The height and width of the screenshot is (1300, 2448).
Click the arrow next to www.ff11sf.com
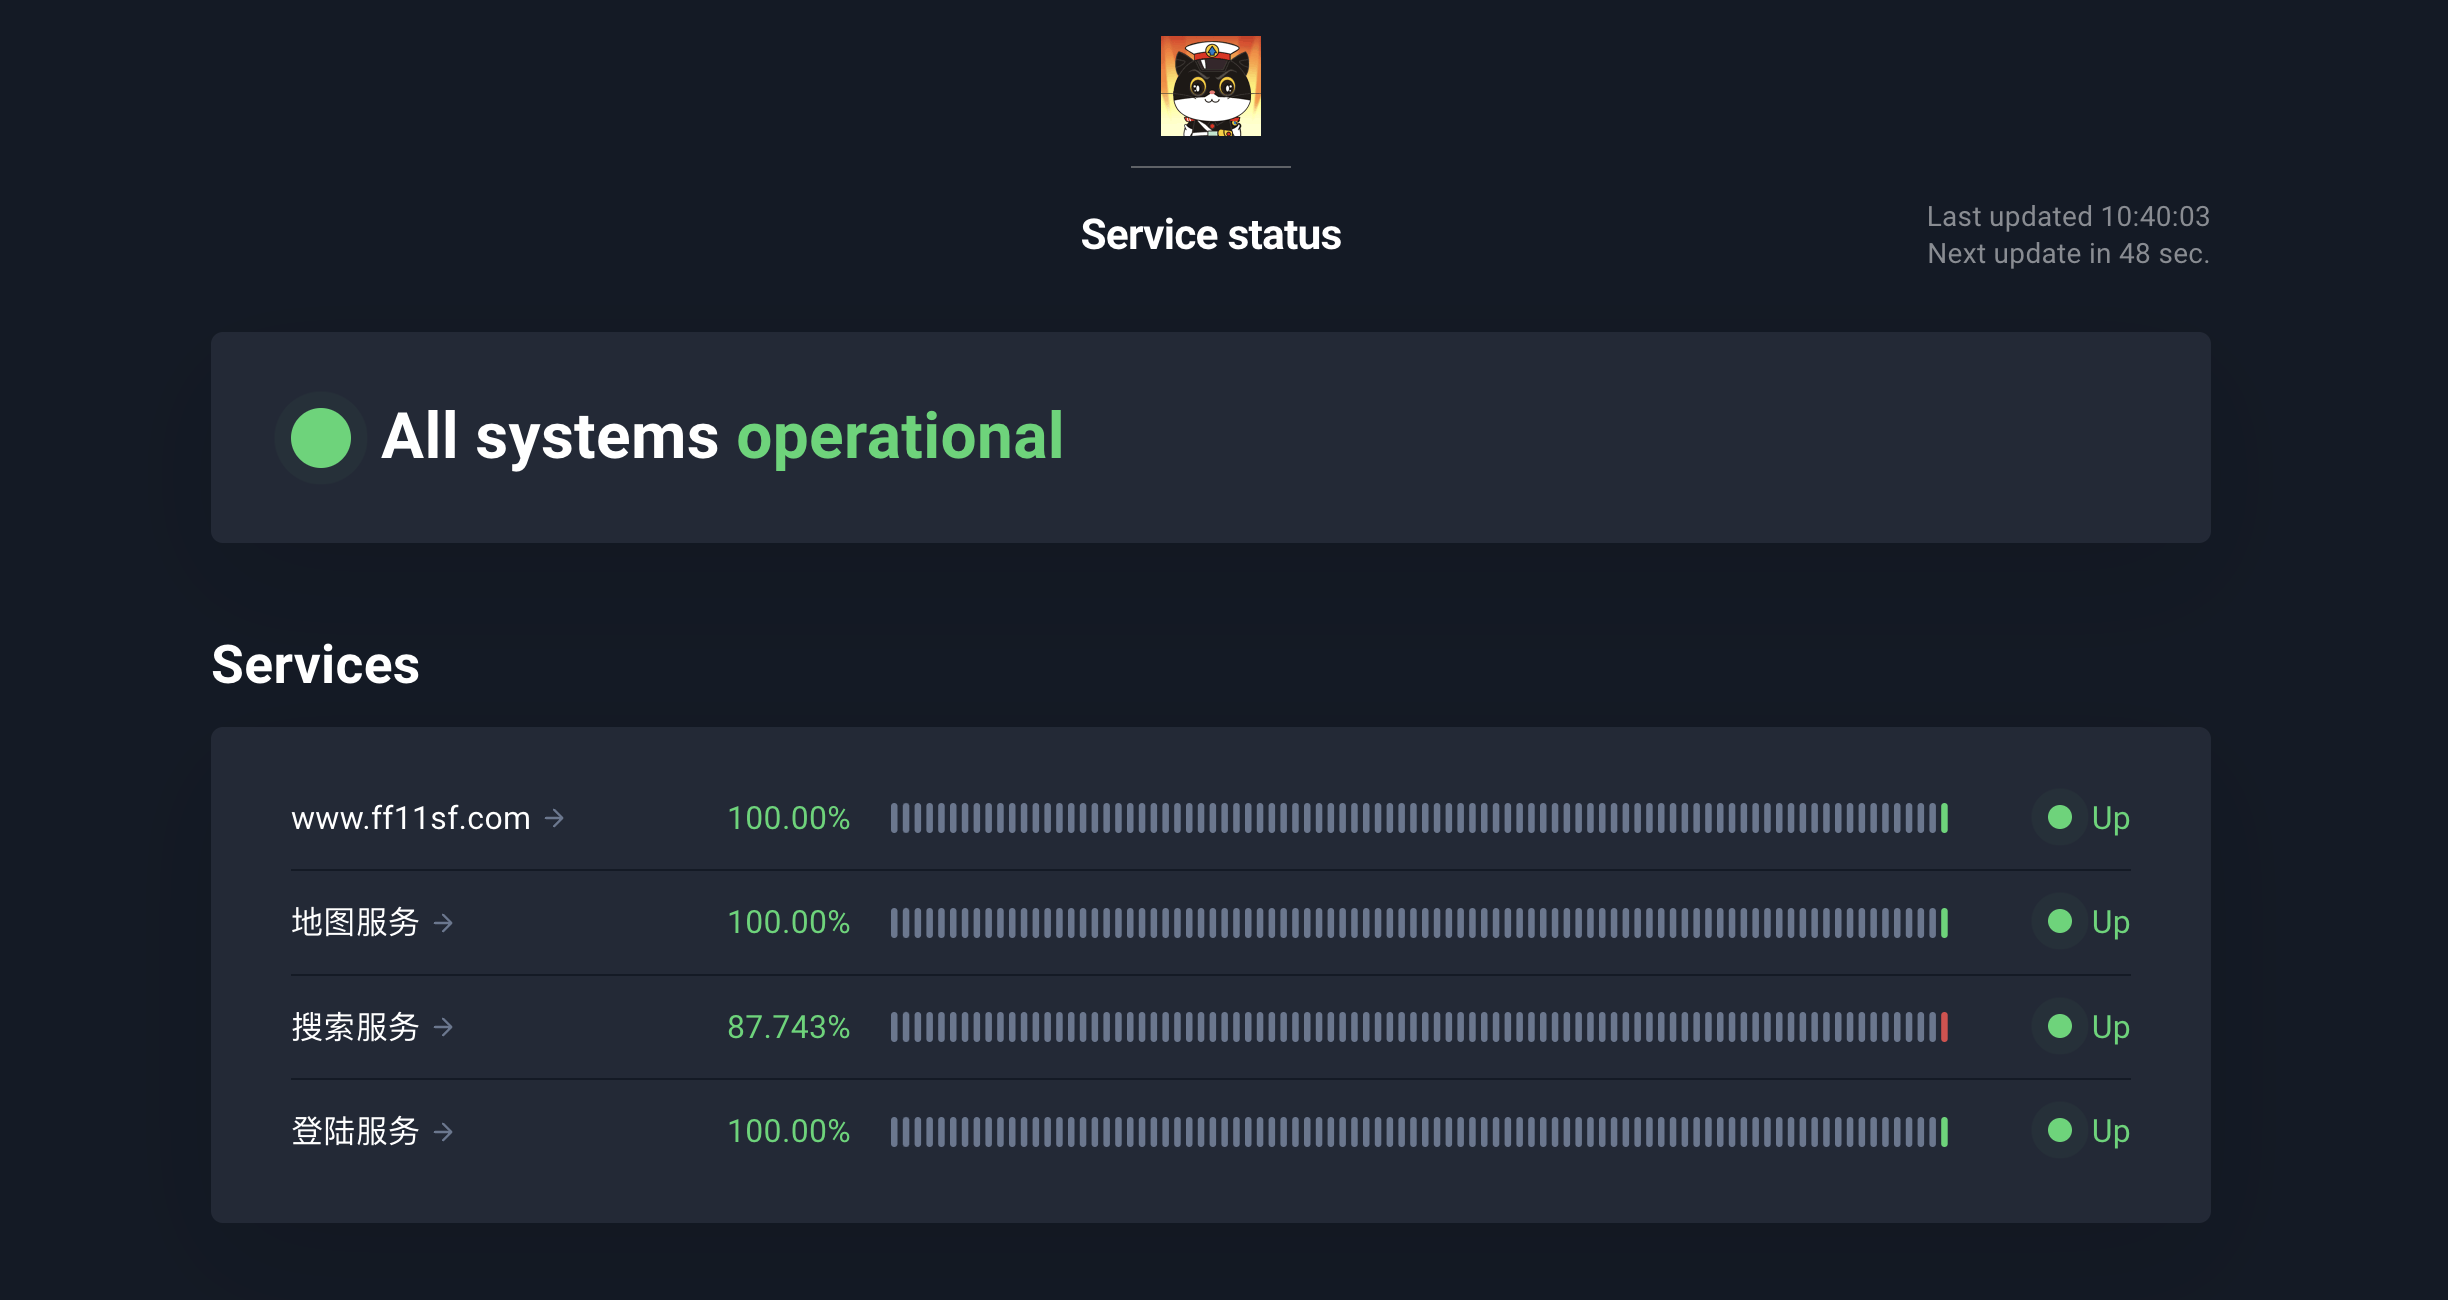pos(555,818)
